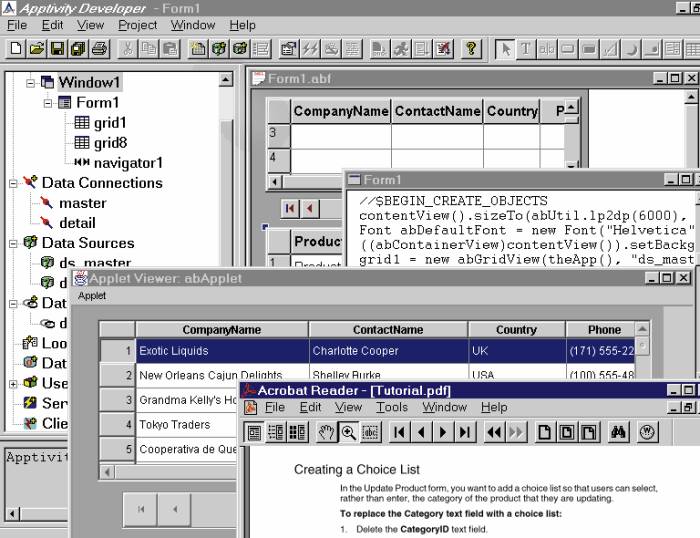Image resolution: width=700 pixels, height=538 pixels.
Task: Open the Applet menu in Applet Viewer
Action: pos(92,296)
